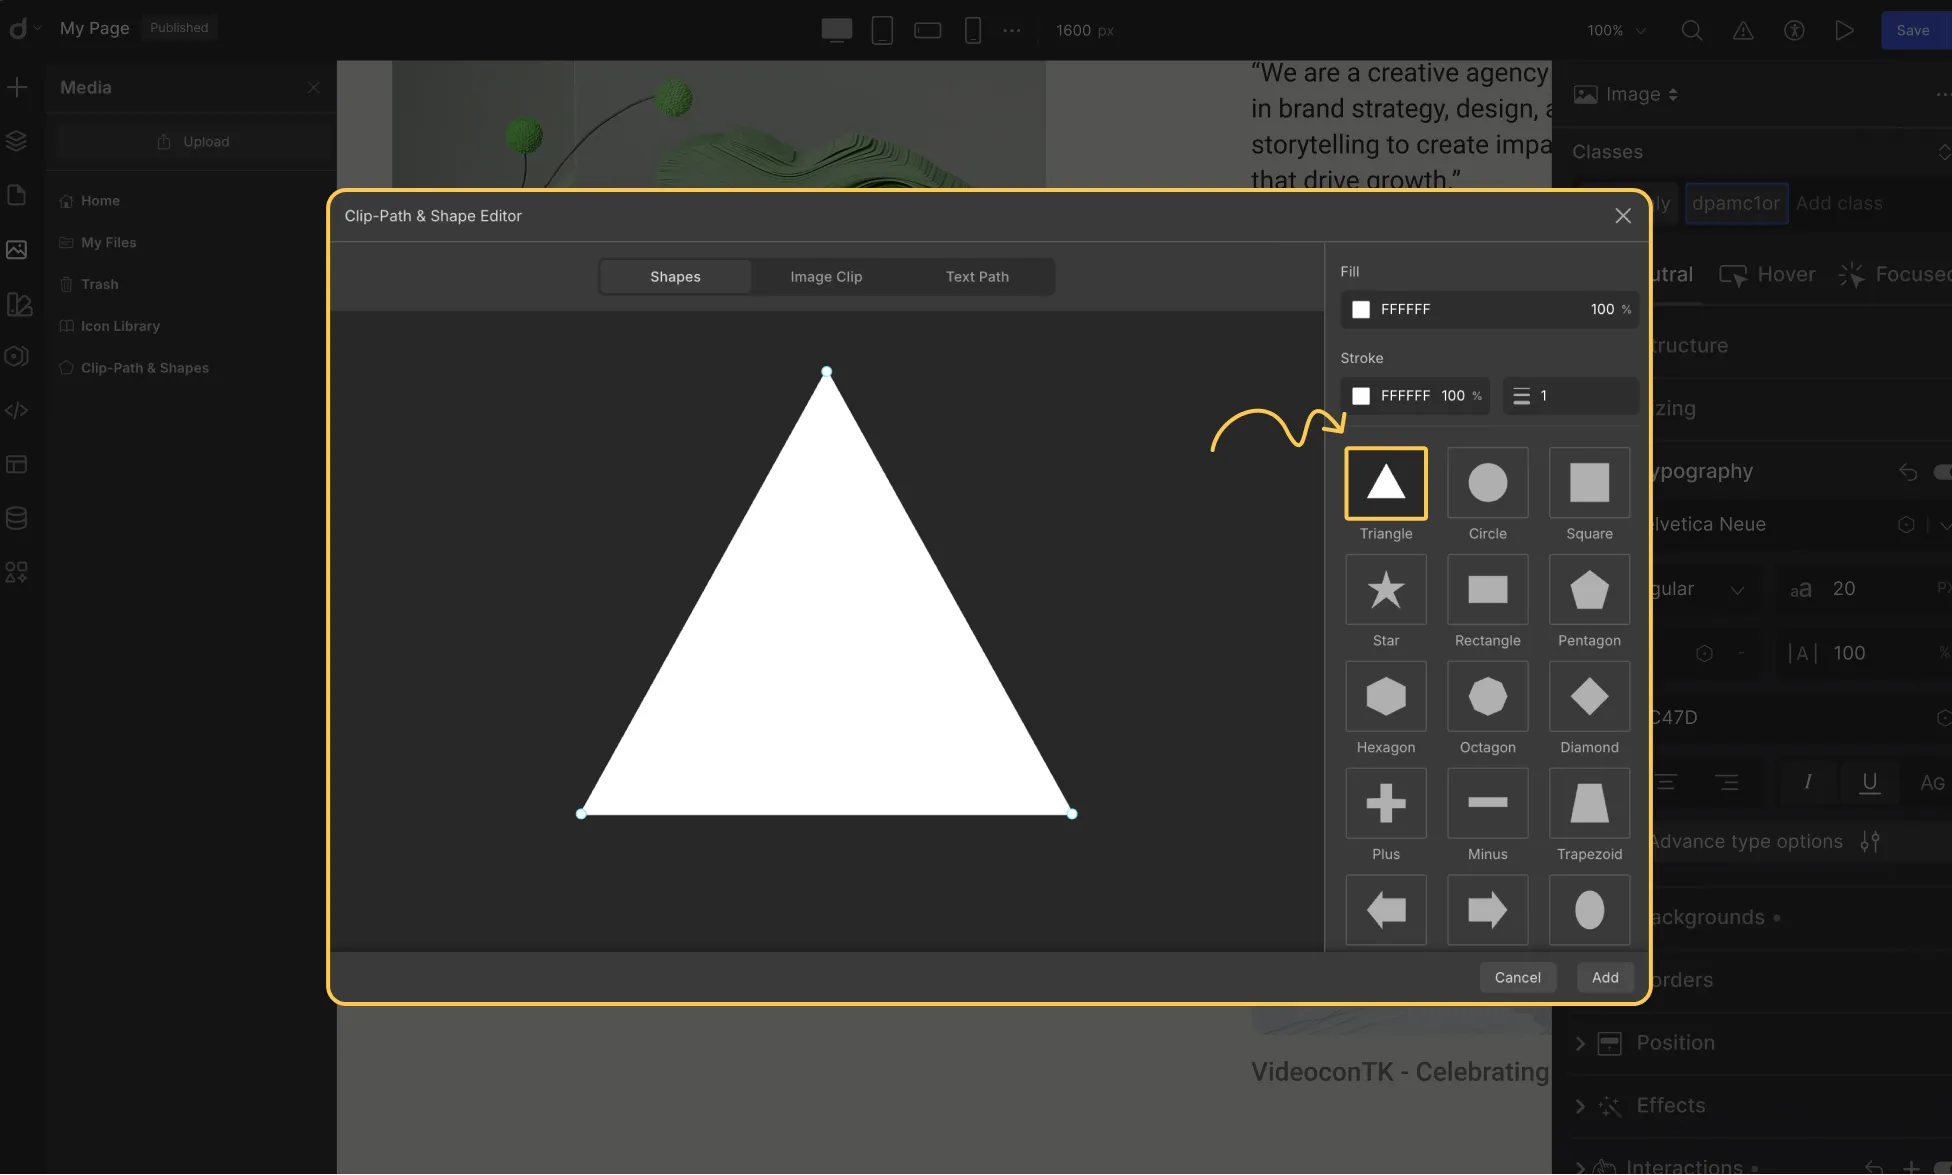Click the Add class field
This screenshot has width=1952, height=1175.
pyautogui.click(x=1839, y=204)
